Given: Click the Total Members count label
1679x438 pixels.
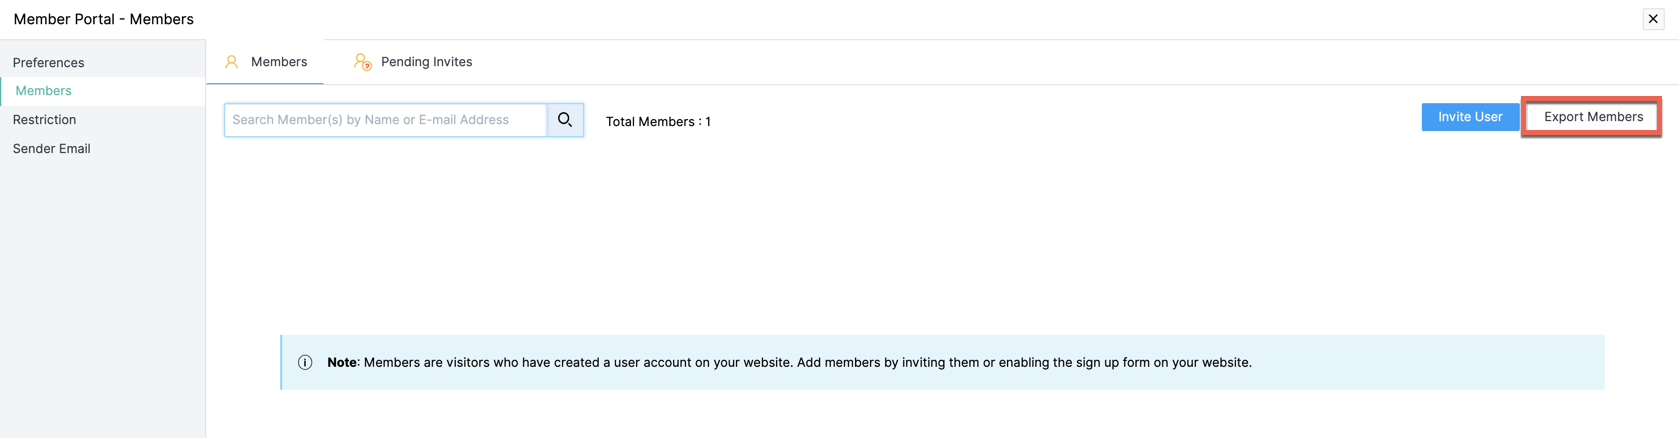Looking at the screenshot, I should (x=658, y=122).
